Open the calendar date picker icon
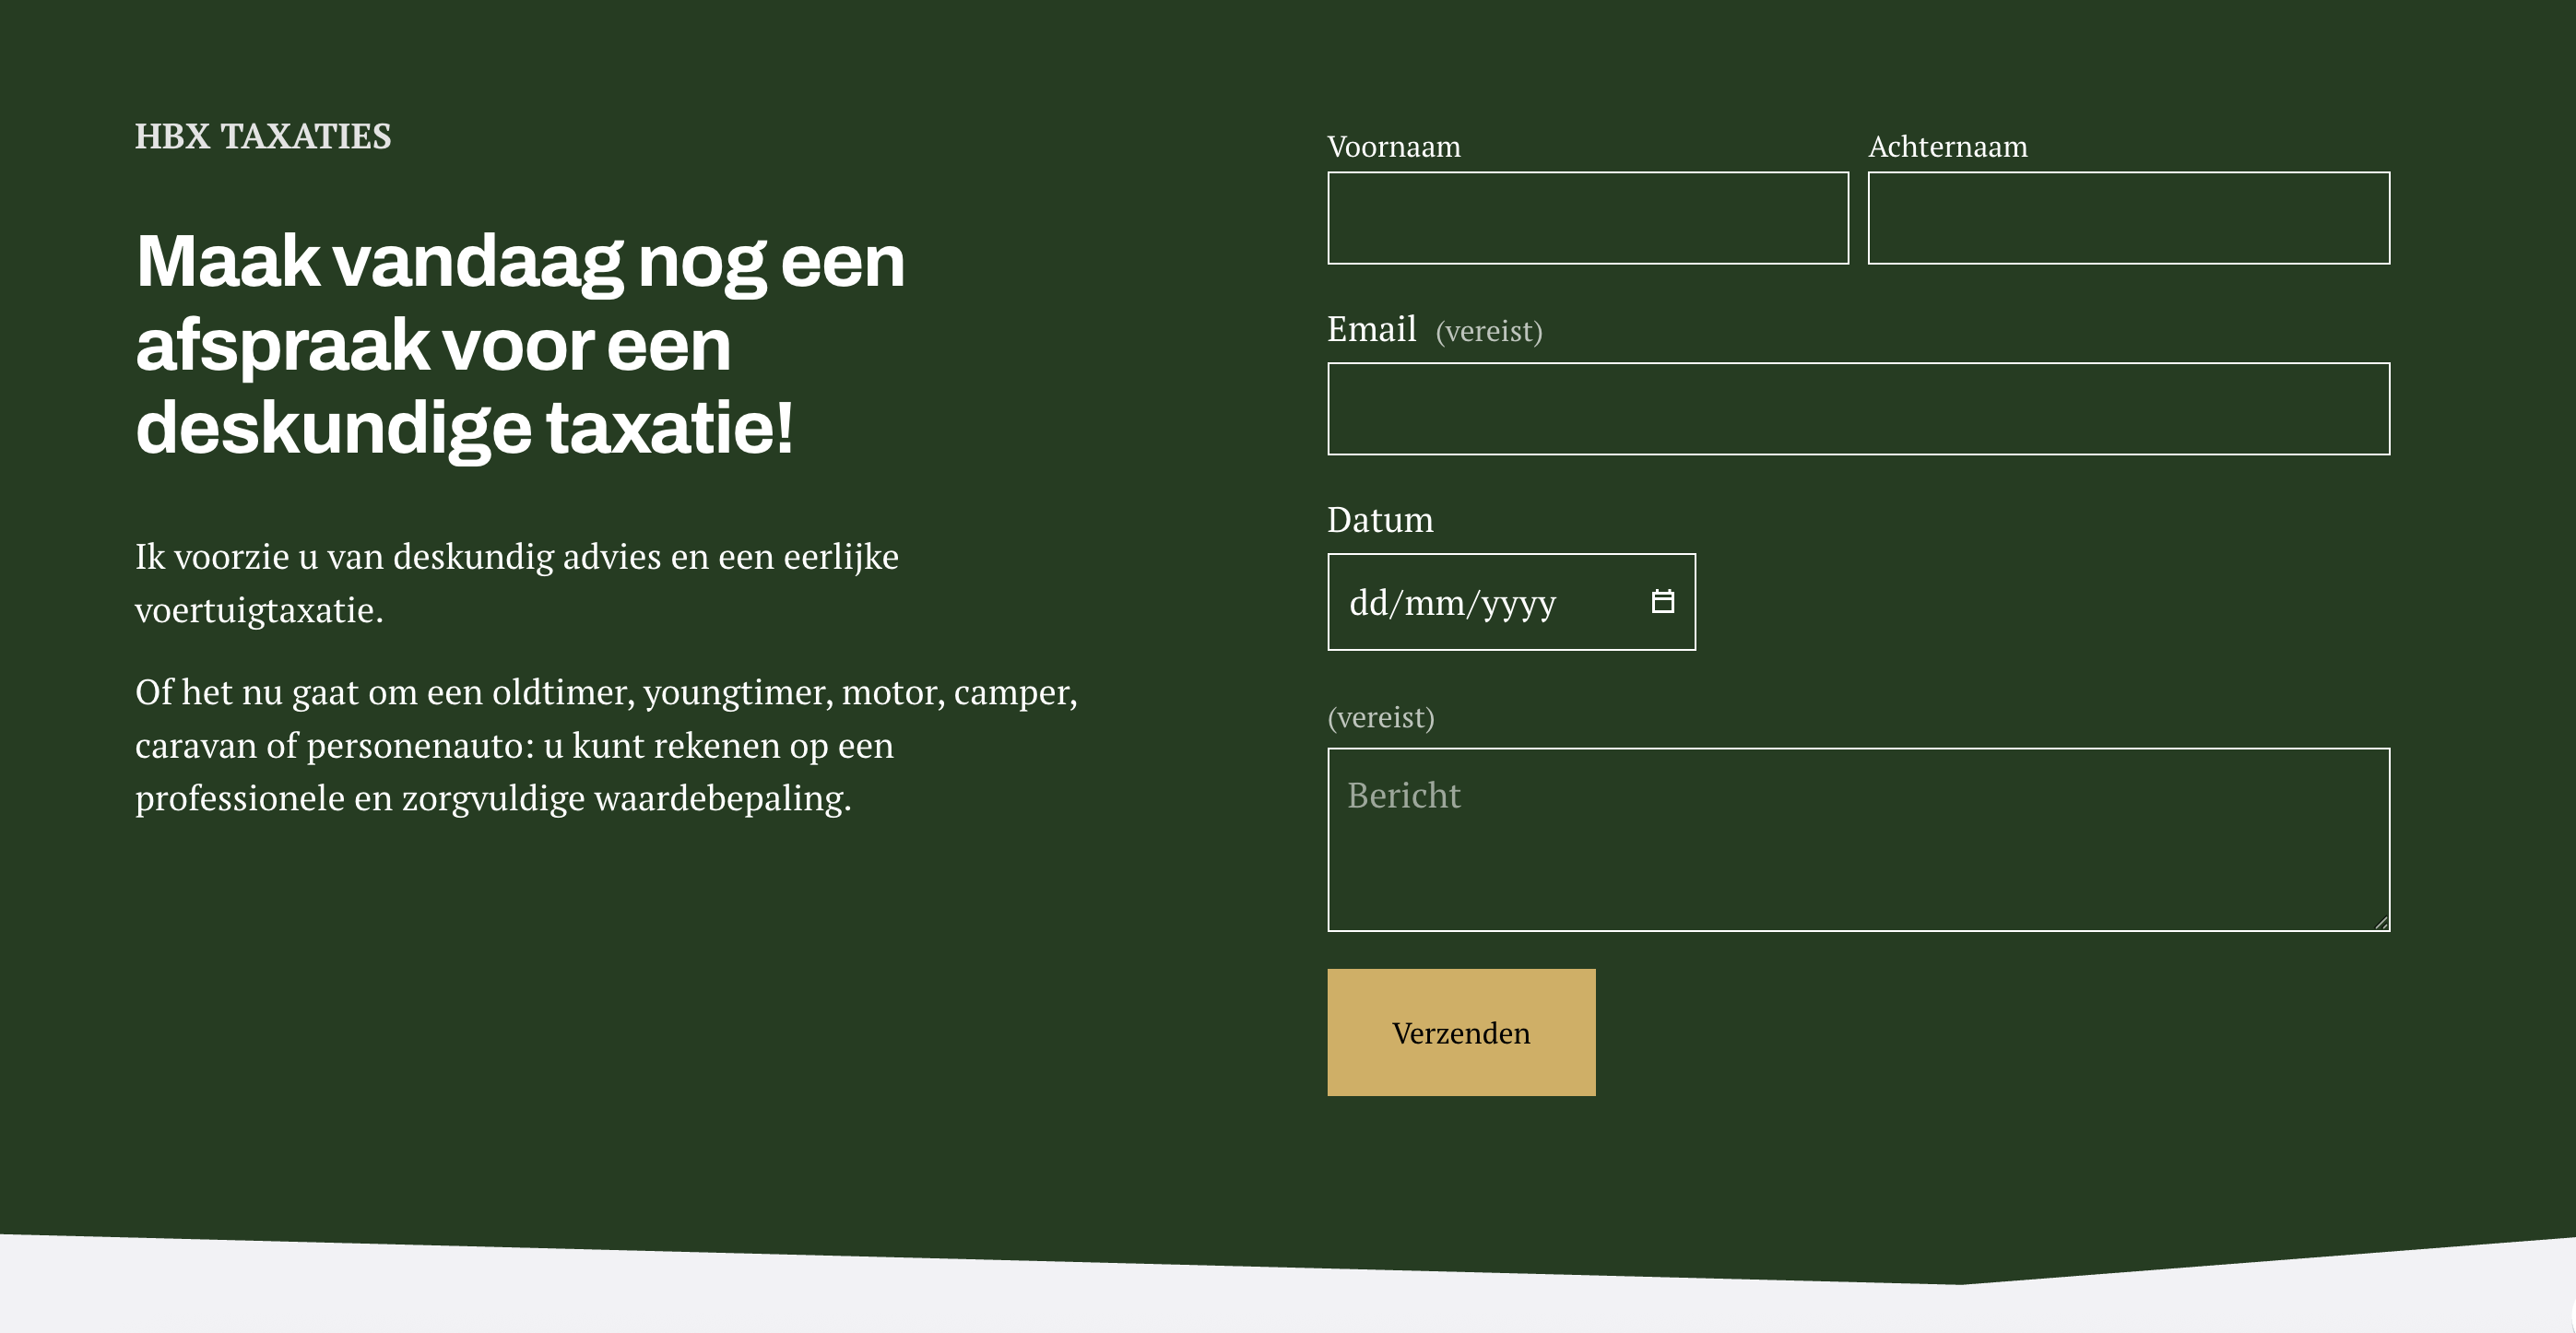 pyautogui.click(x=1662, y=601)
